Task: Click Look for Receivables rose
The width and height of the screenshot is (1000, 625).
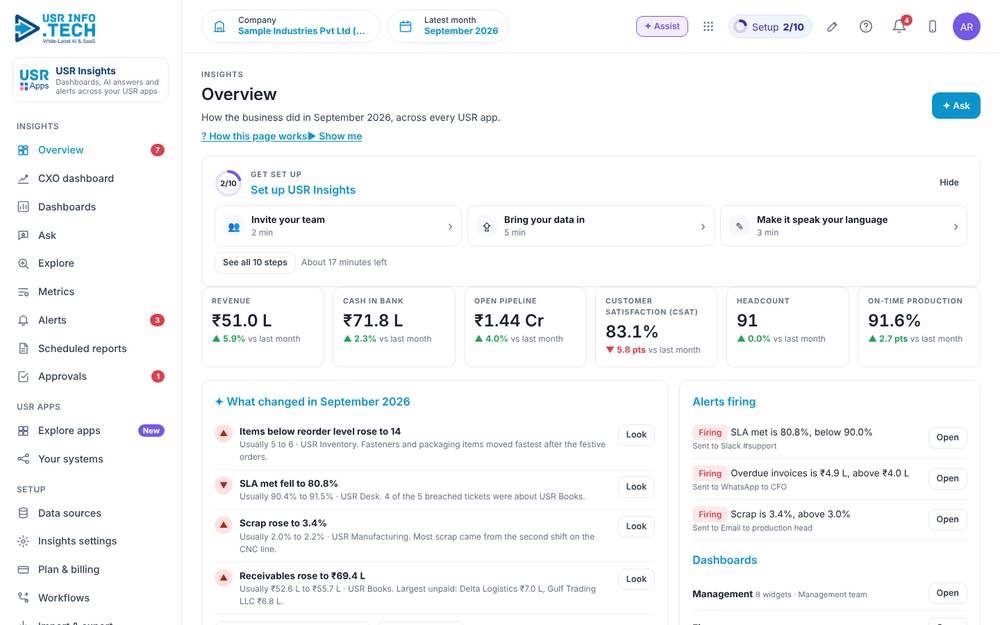Action: (x=636, y=579)
